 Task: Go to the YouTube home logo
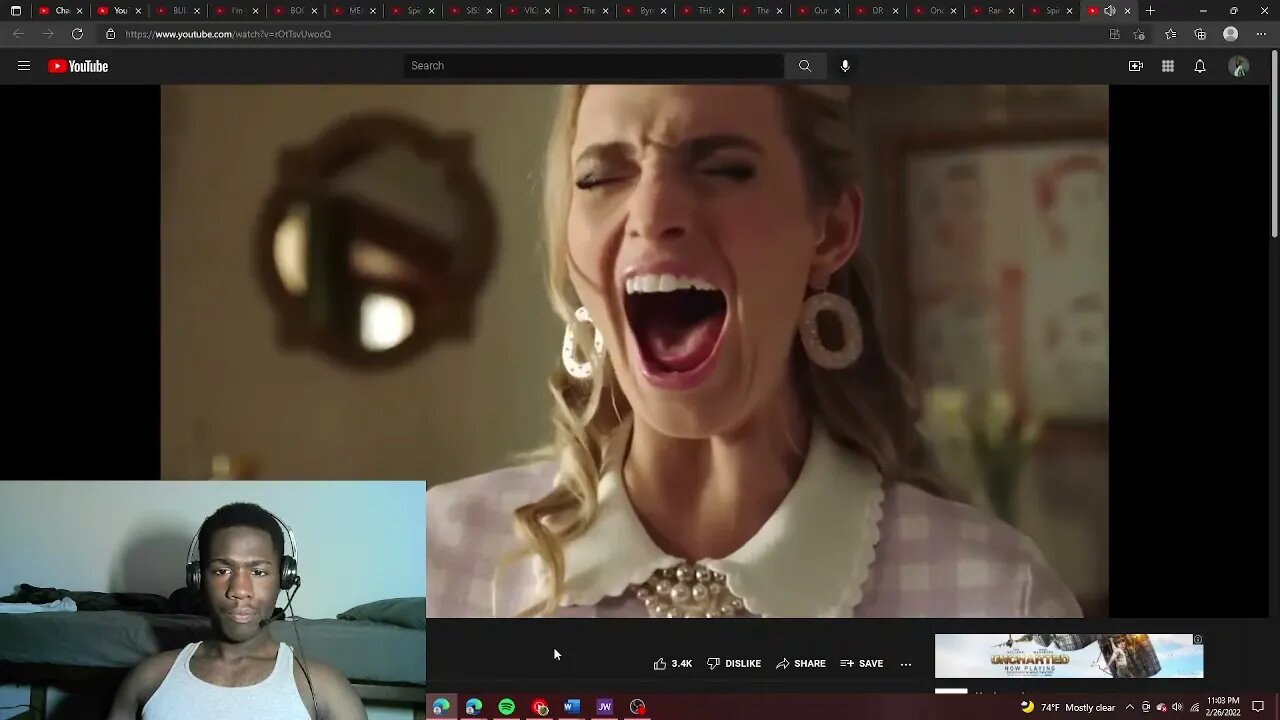78,66
